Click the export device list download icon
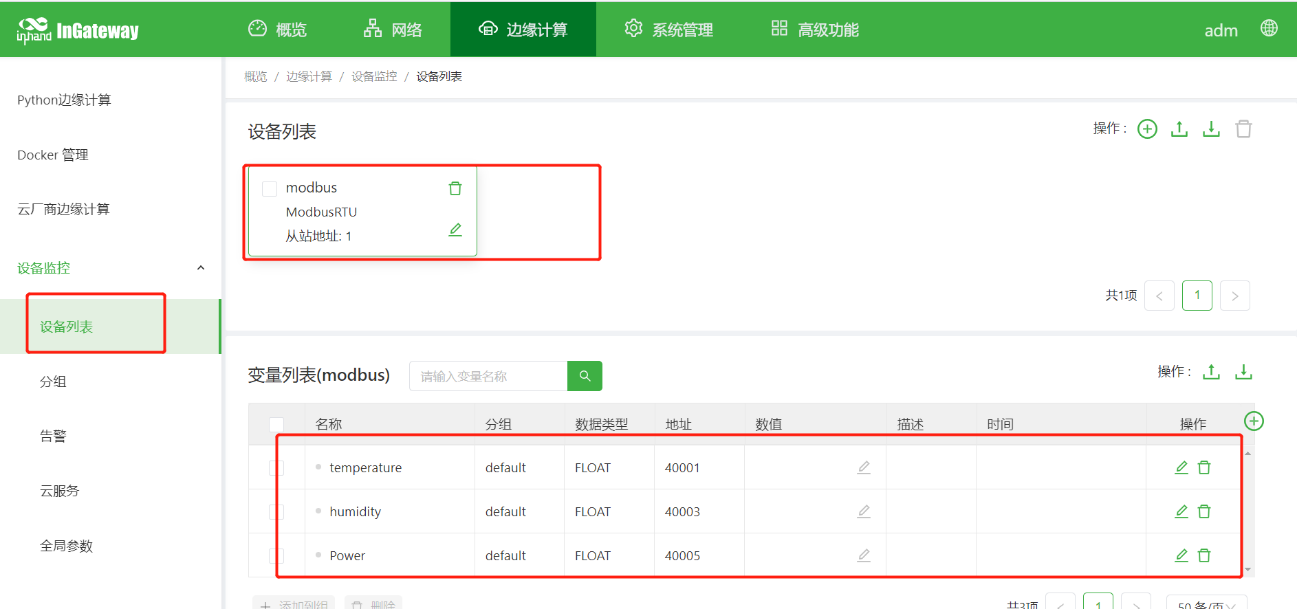Viewport: 1297px width, 609px height. coord(1211,129)
